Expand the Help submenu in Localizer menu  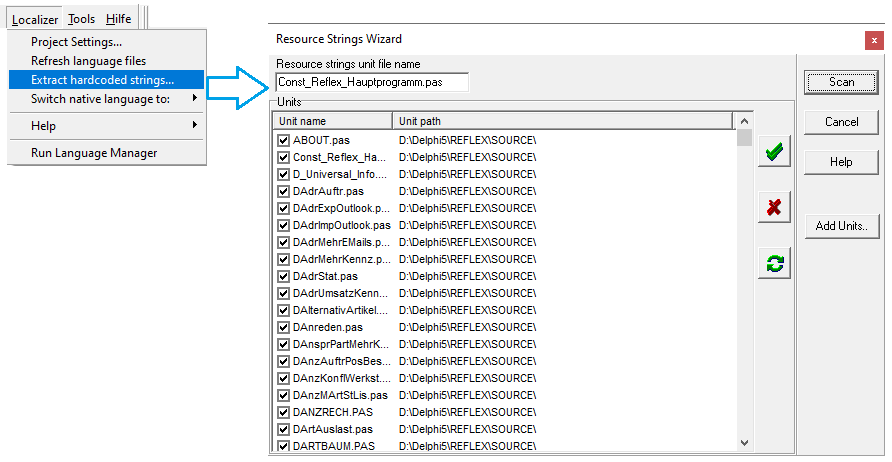106,126
